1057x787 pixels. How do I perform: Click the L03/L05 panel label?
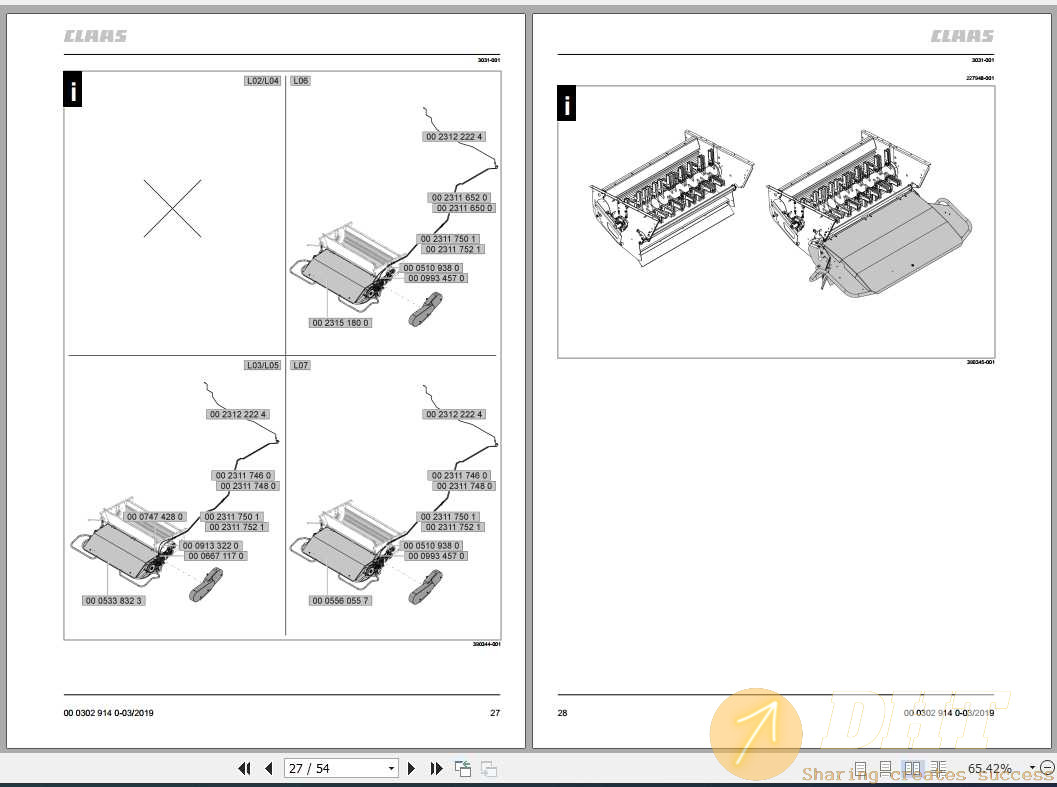tap(263, 365)
